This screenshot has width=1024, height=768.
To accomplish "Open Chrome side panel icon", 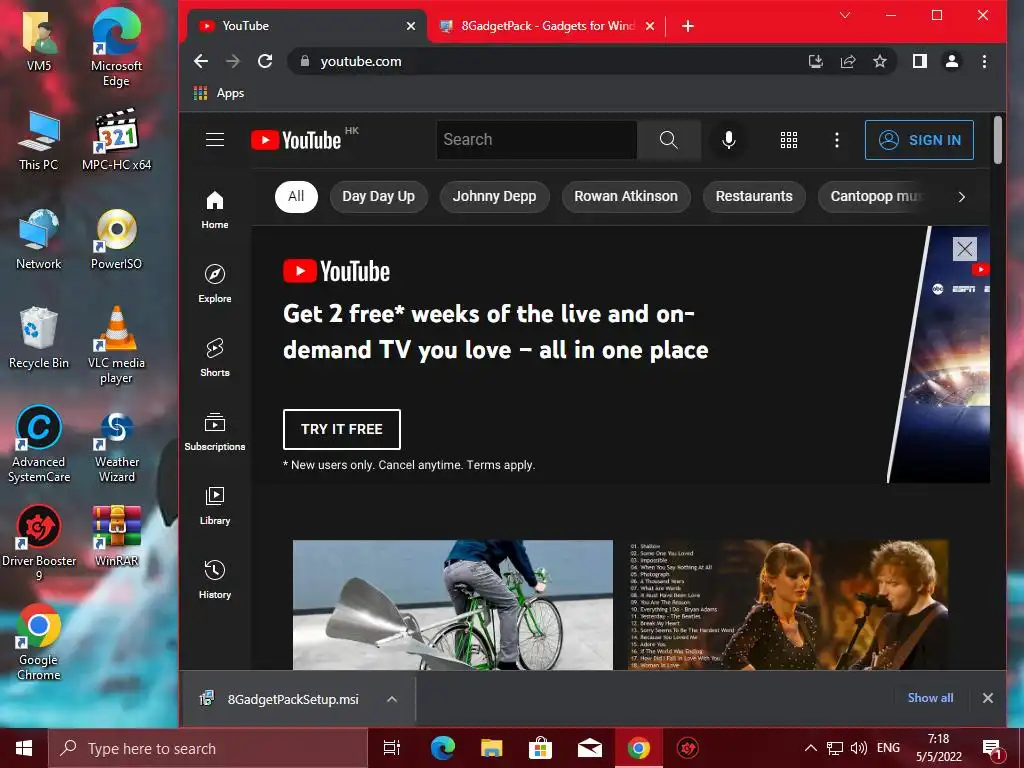I will (920, 61).
